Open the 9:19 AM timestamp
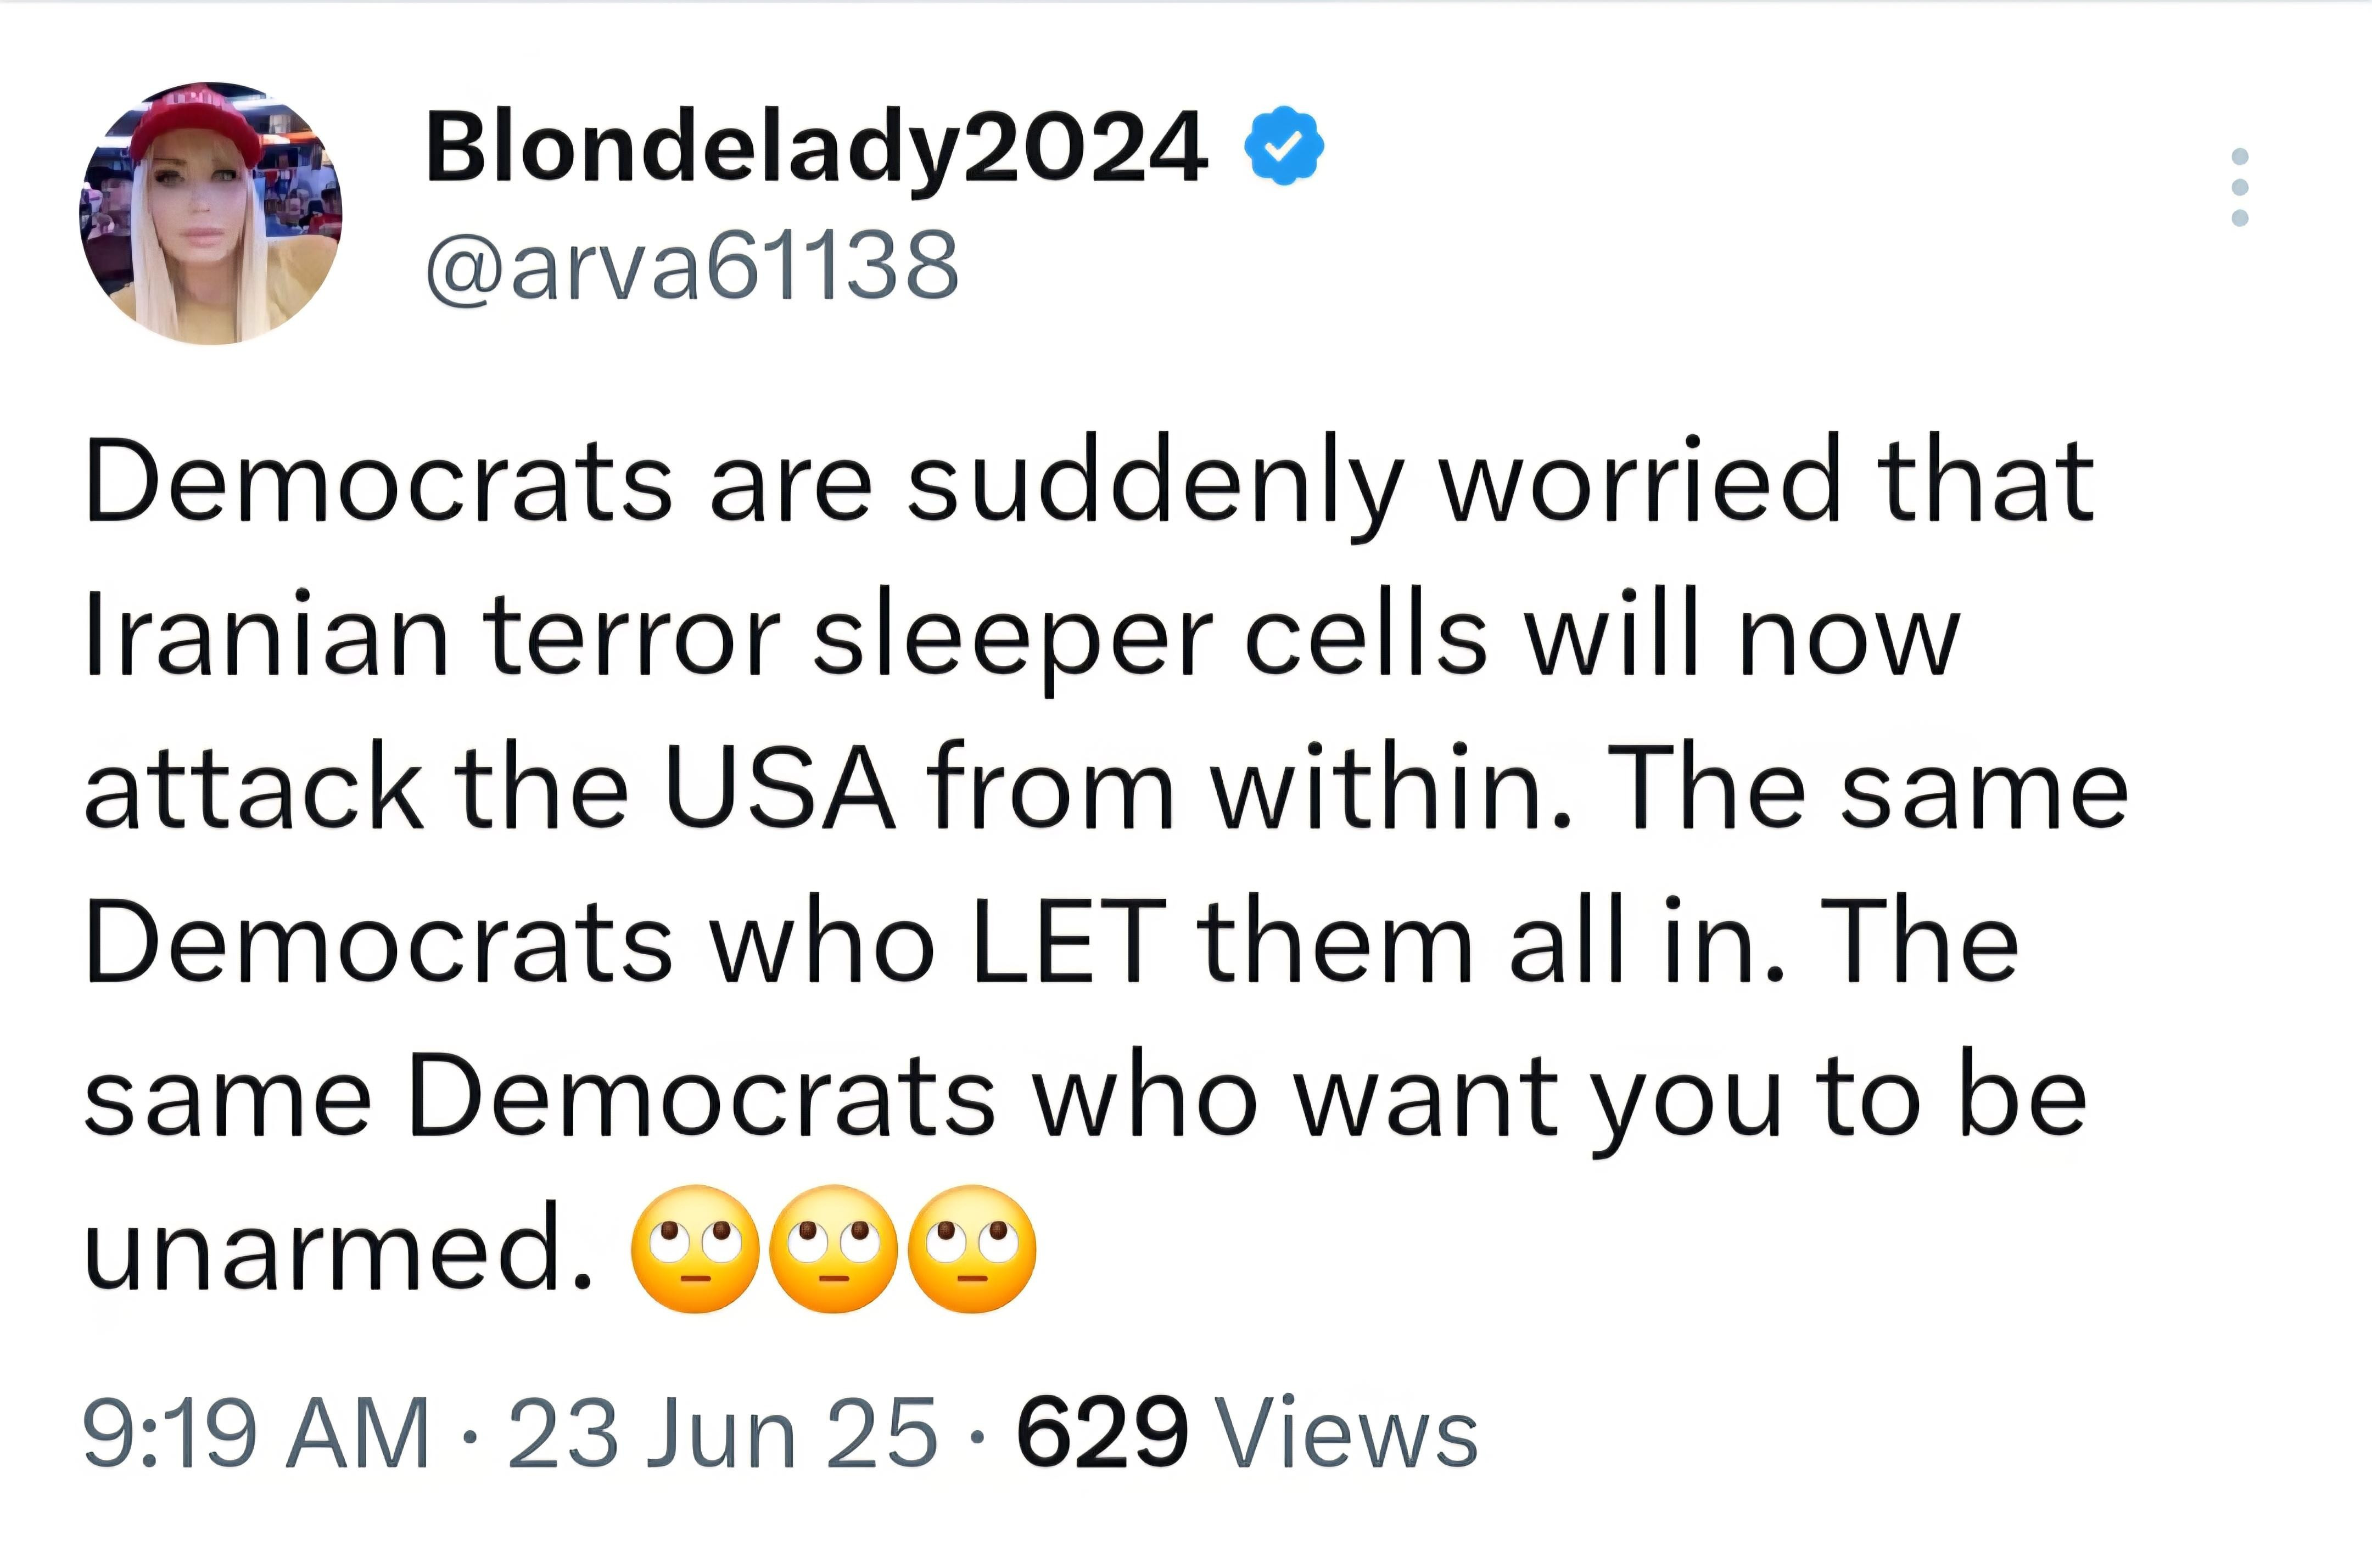Viewport: 2372px width, 1568px height. point(256,1433)
